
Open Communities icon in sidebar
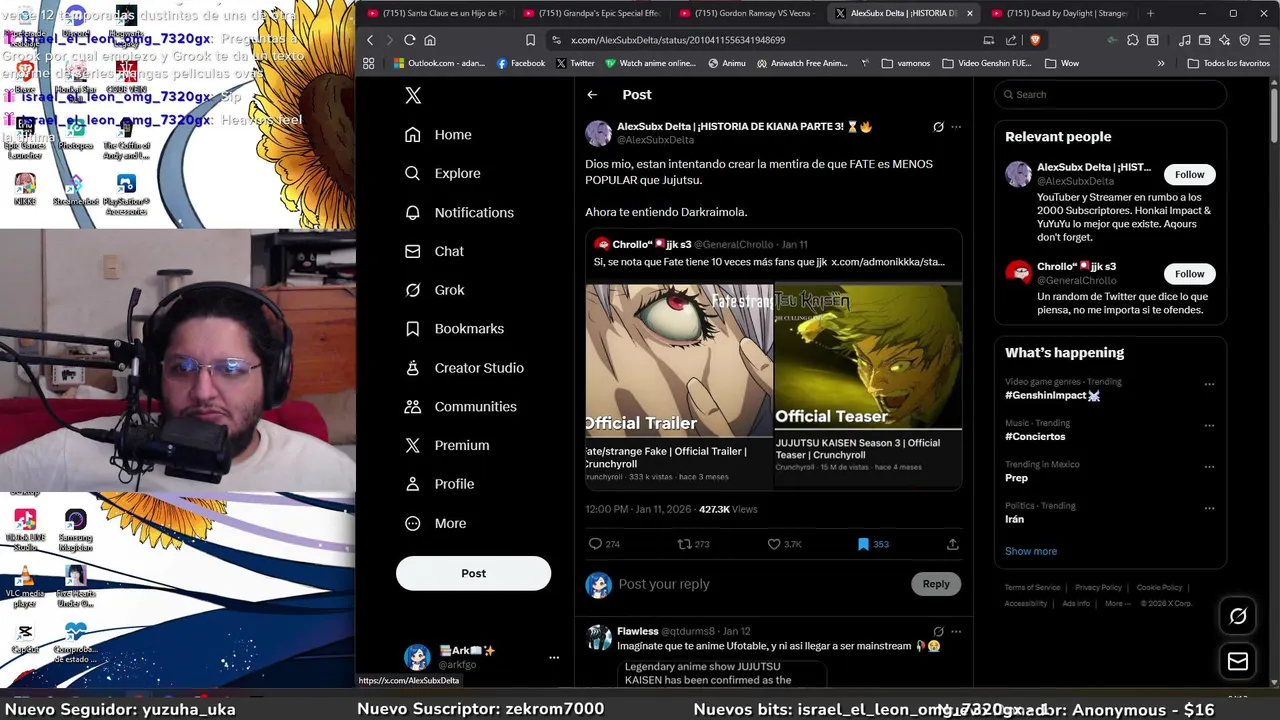pyautogui.click(x=412, y=406)
